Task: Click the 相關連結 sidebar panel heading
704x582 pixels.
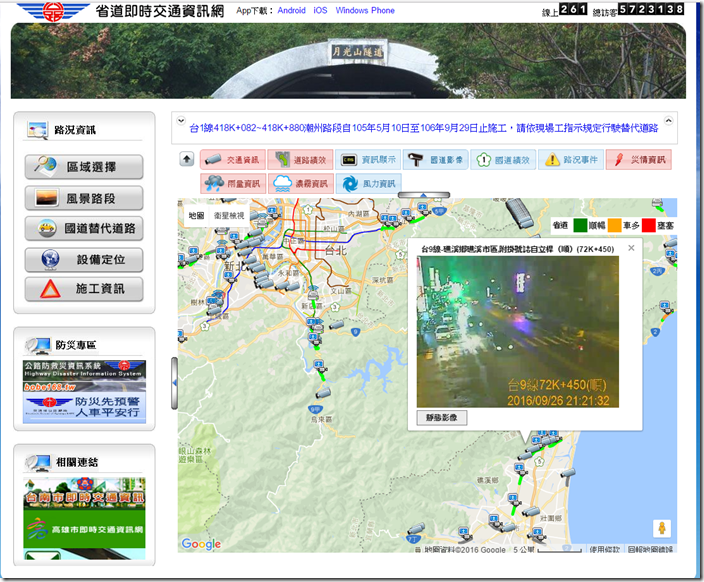Action: click(76, 462)
